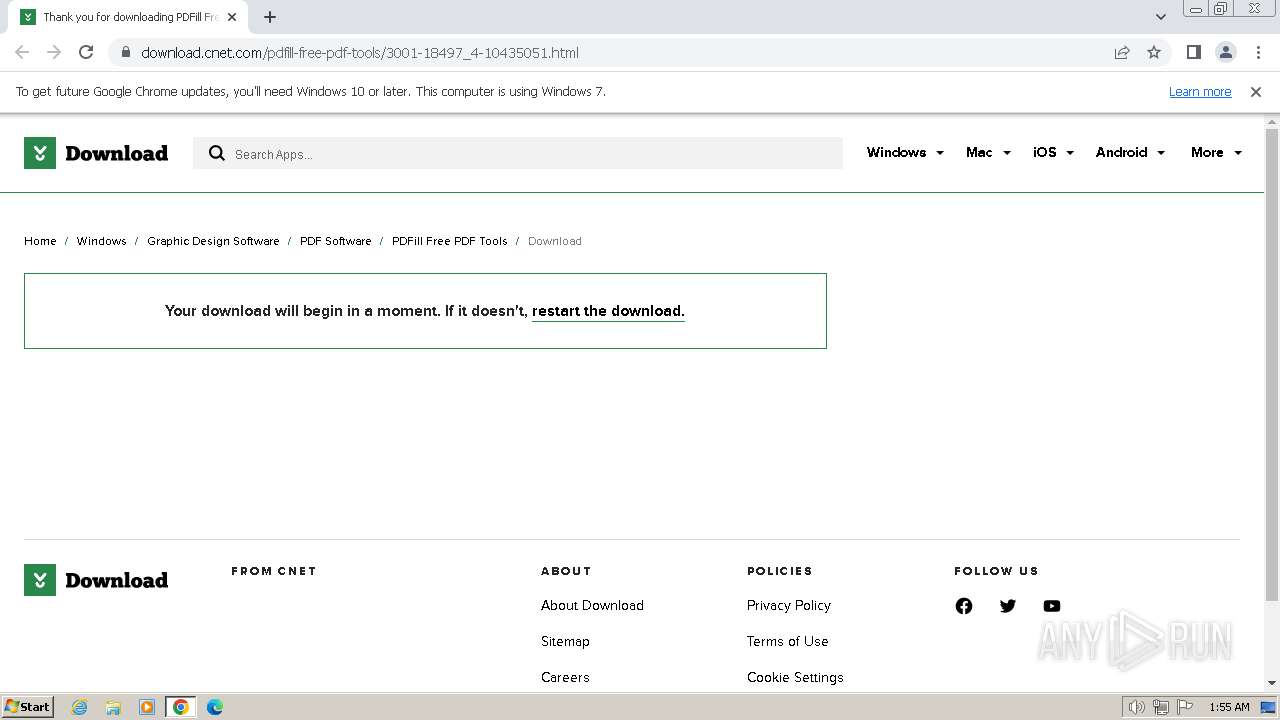Open About Download footer link
1280x720 pixels.
point(592,605)
